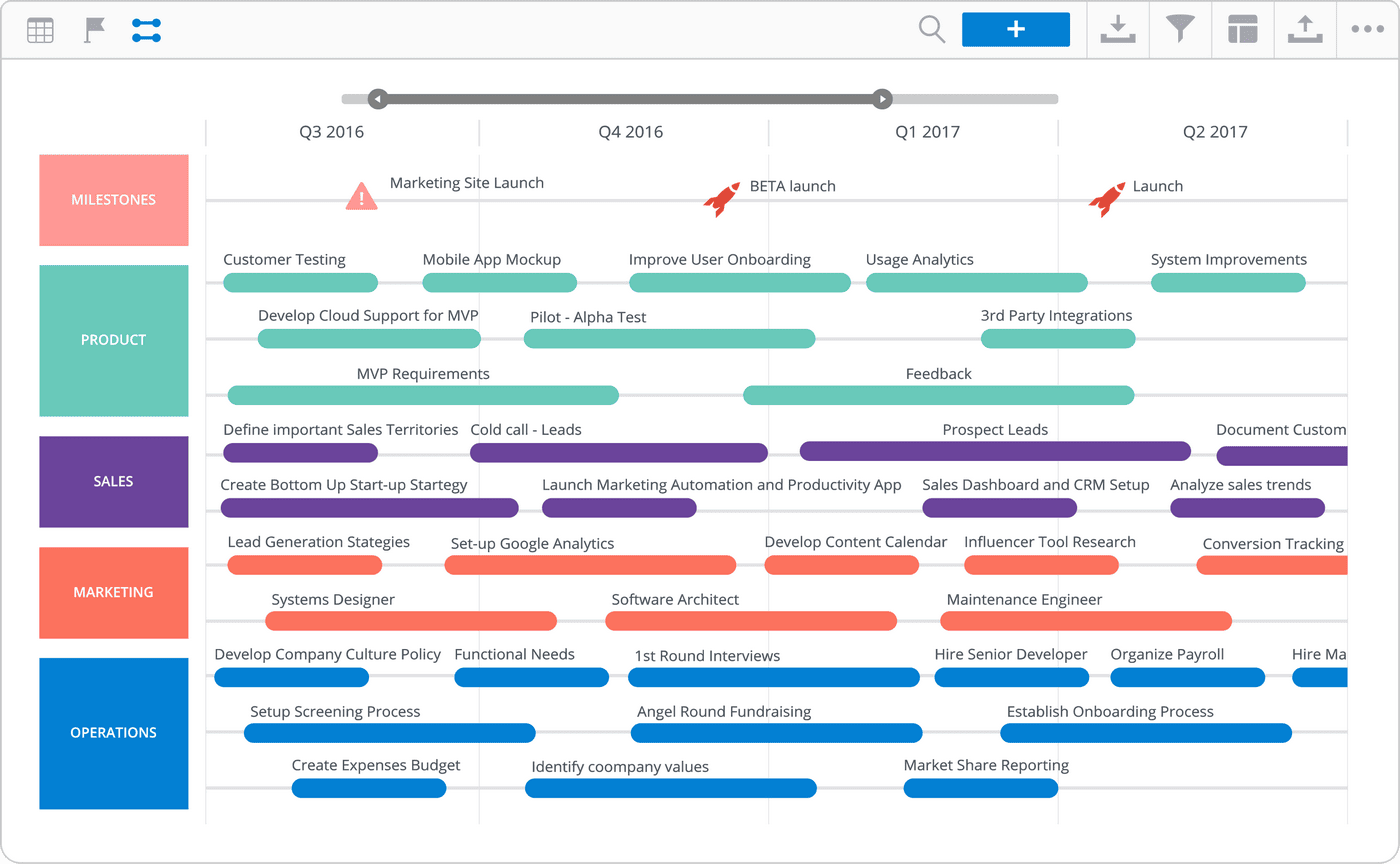Select the MARKETING lane header

point(114,592)
